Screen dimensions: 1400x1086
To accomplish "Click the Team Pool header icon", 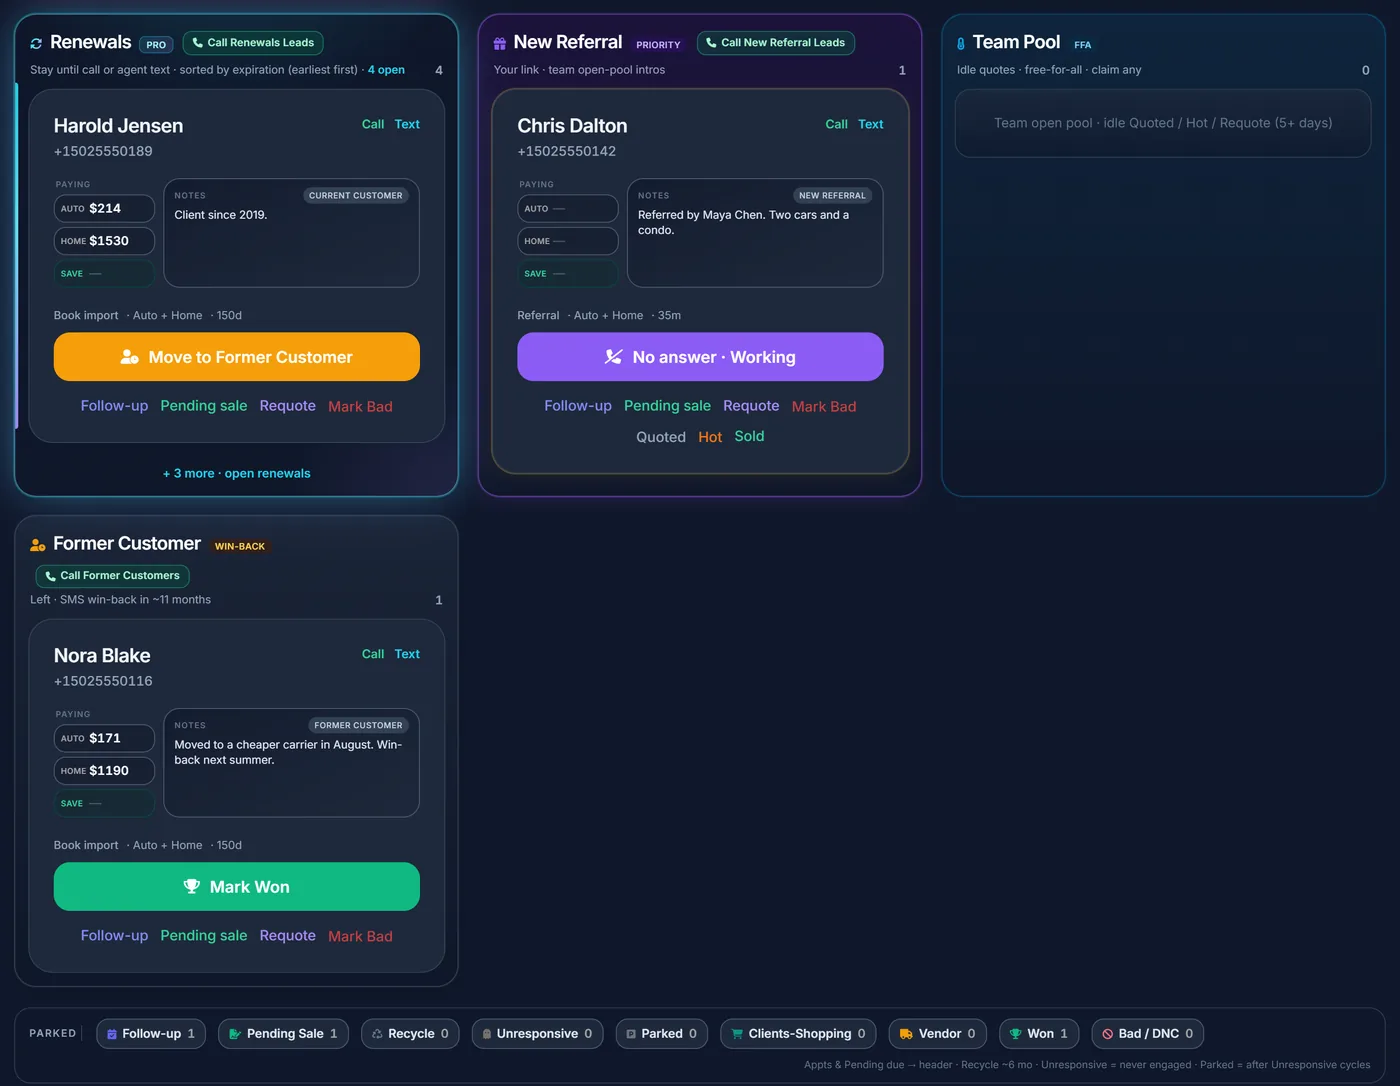I will pyautogui.click(x=961, y=43).
